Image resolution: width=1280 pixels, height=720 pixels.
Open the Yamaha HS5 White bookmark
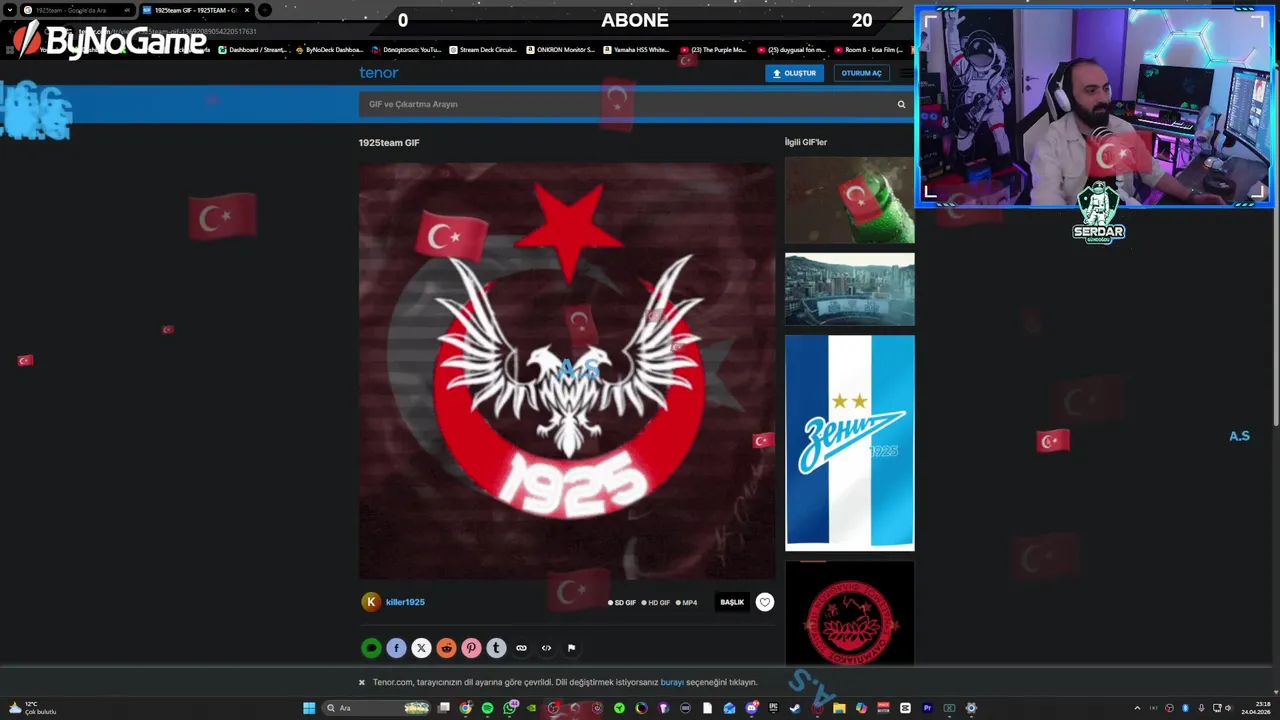point(636,49)
